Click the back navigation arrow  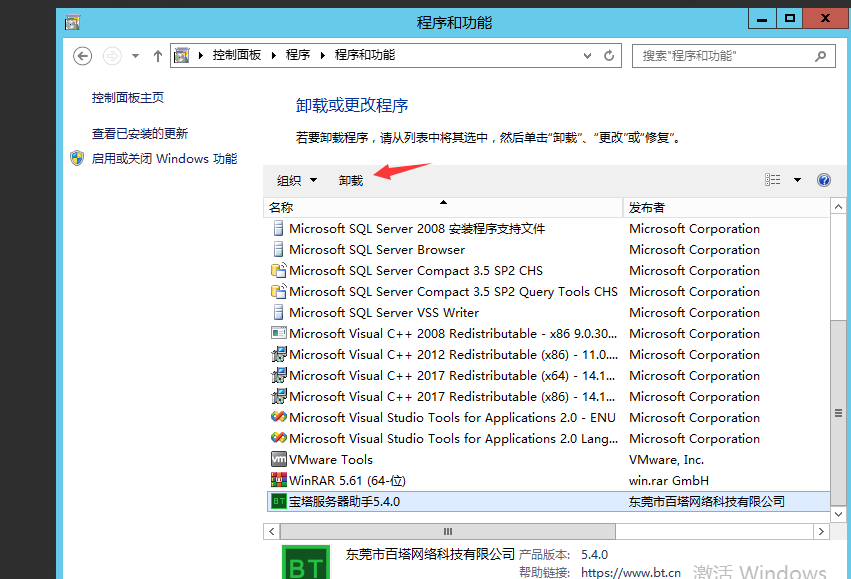click(82, 56)
